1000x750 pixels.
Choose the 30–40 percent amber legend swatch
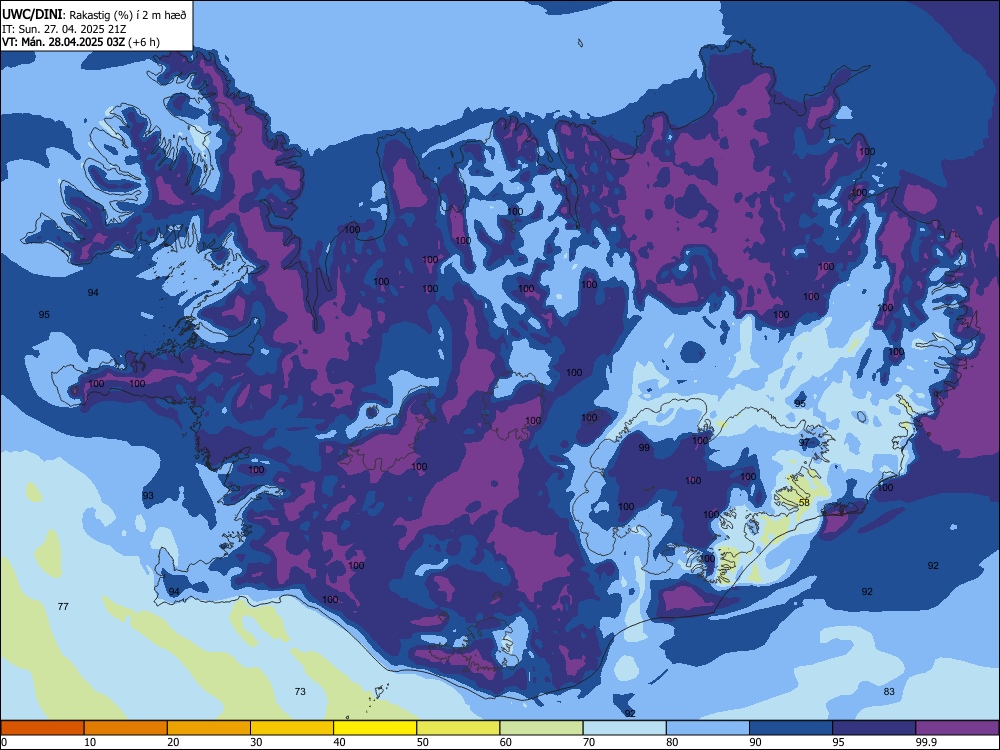coord(292,728)
